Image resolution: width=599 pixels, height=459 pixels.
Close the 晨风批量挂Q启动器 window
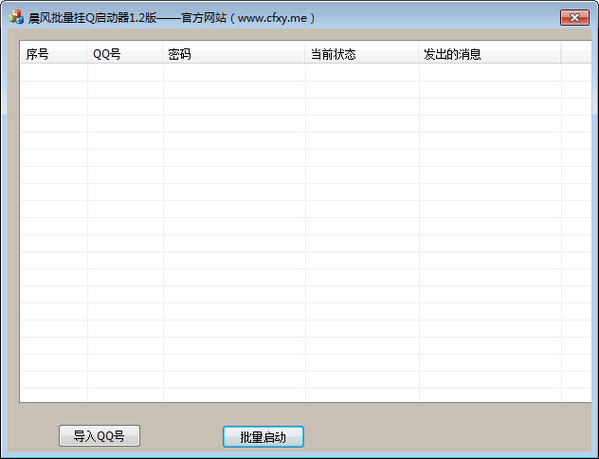click(x=574, y=18)
